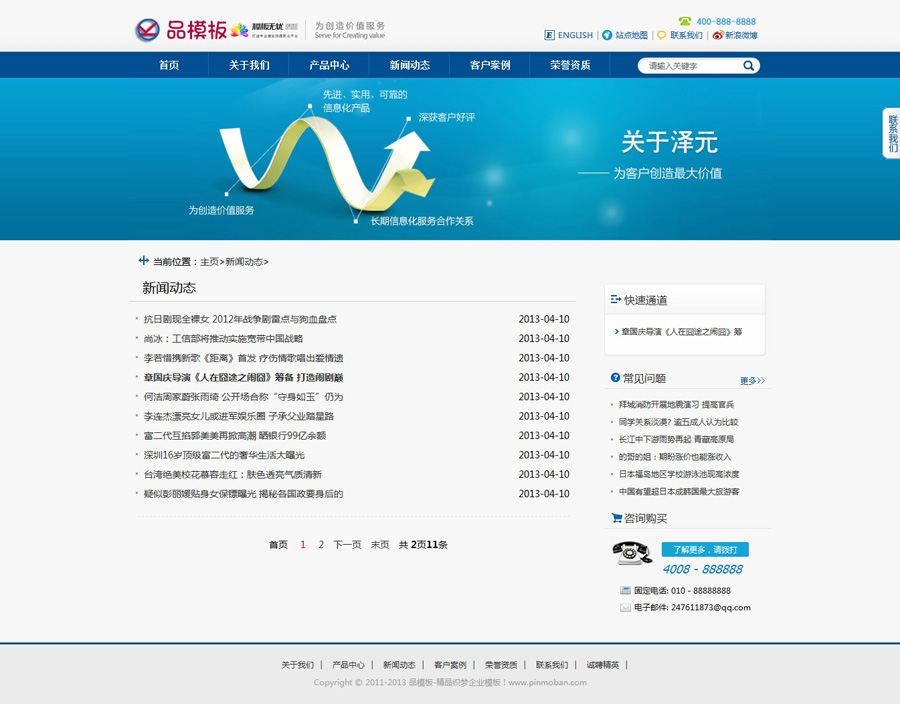Click 诚聘精英 link in the footer
This screenshot has height=704, width=900.
(602, 665)
